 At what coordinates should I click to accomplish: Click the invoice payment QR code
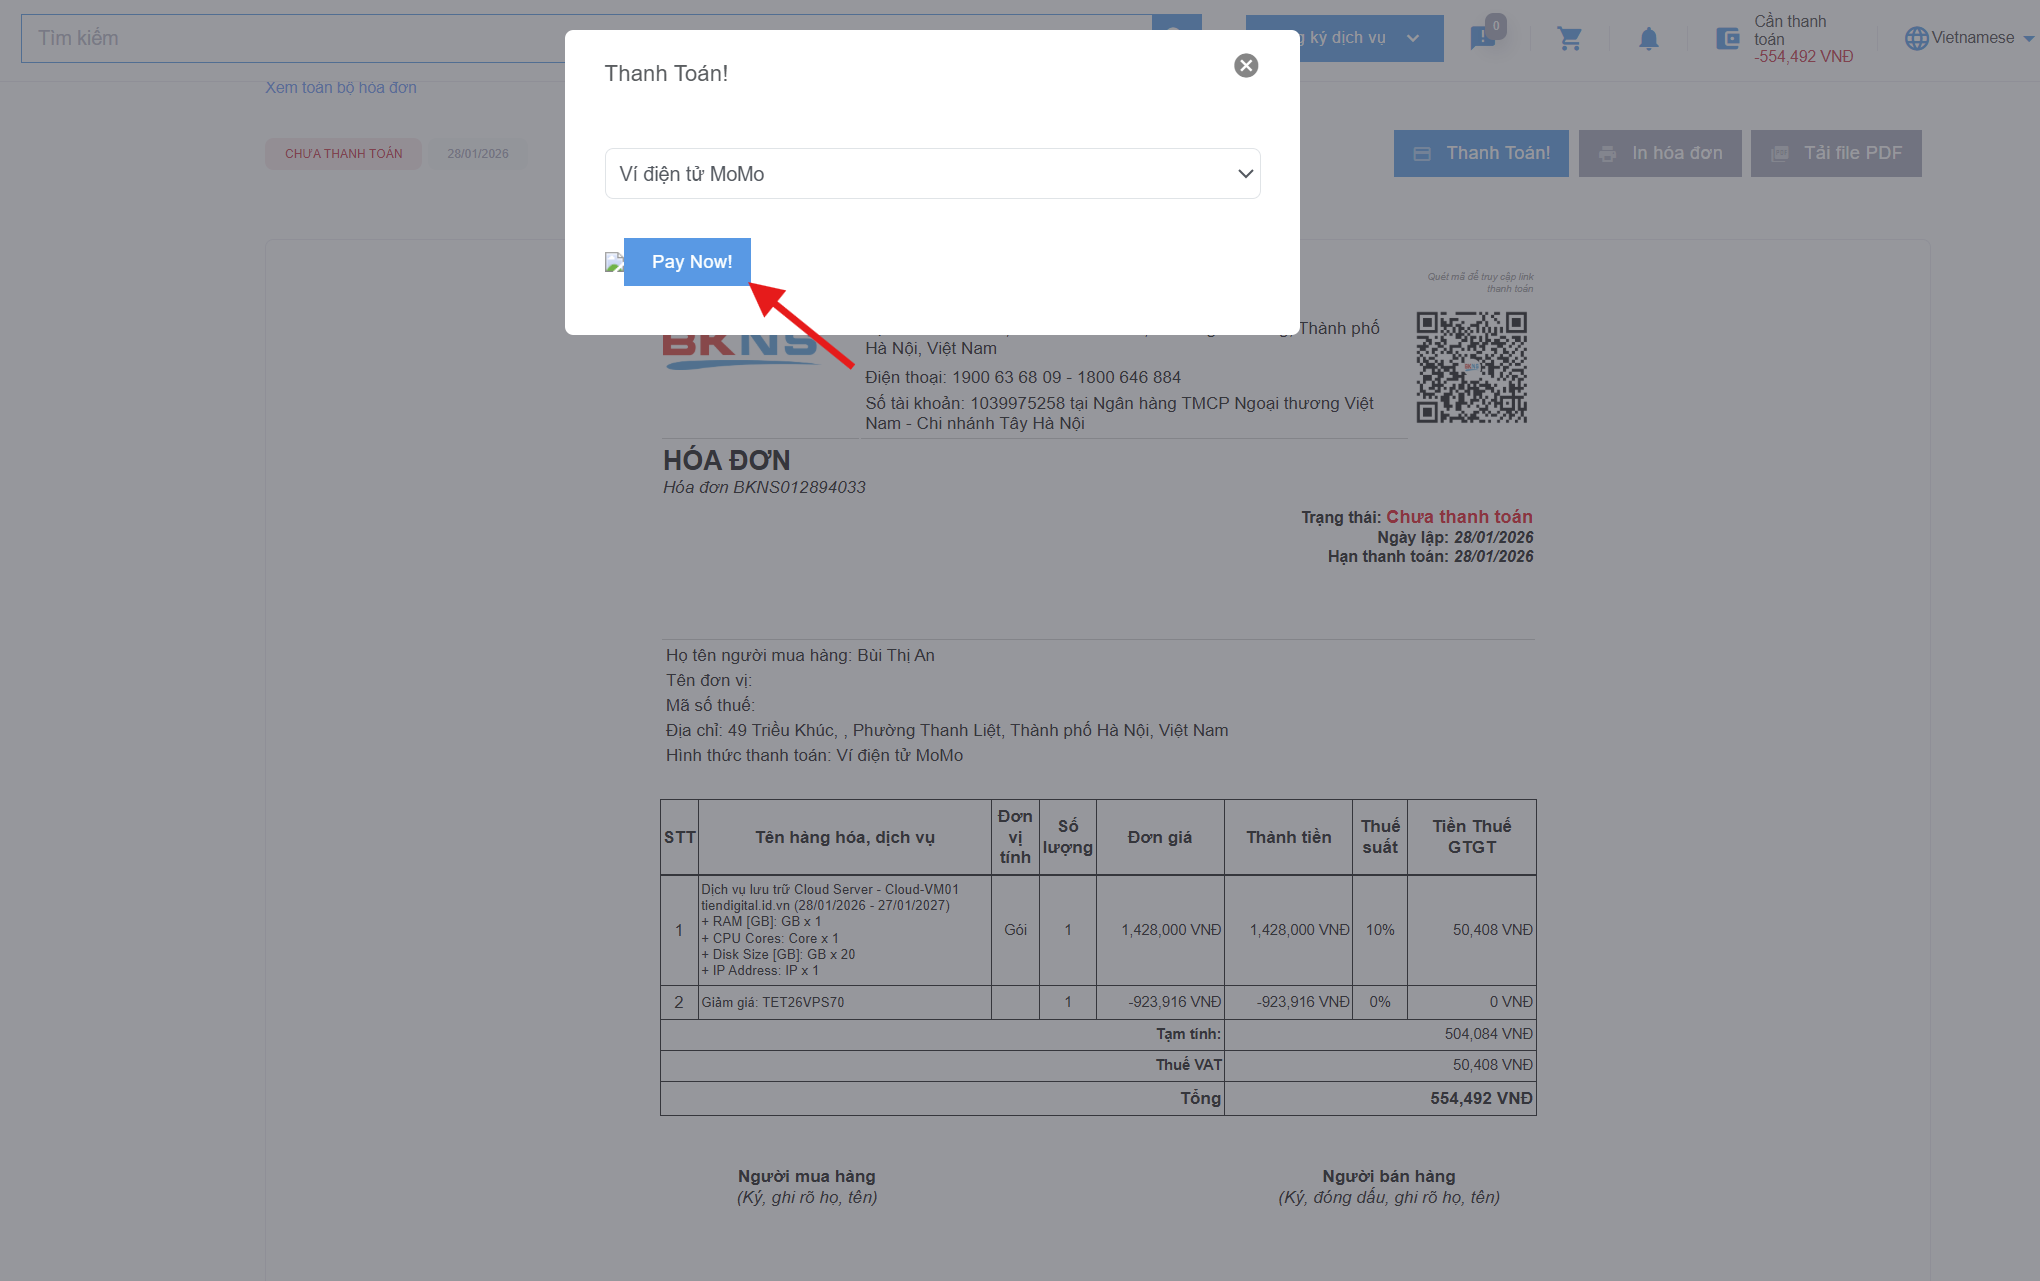(1471, 367)
